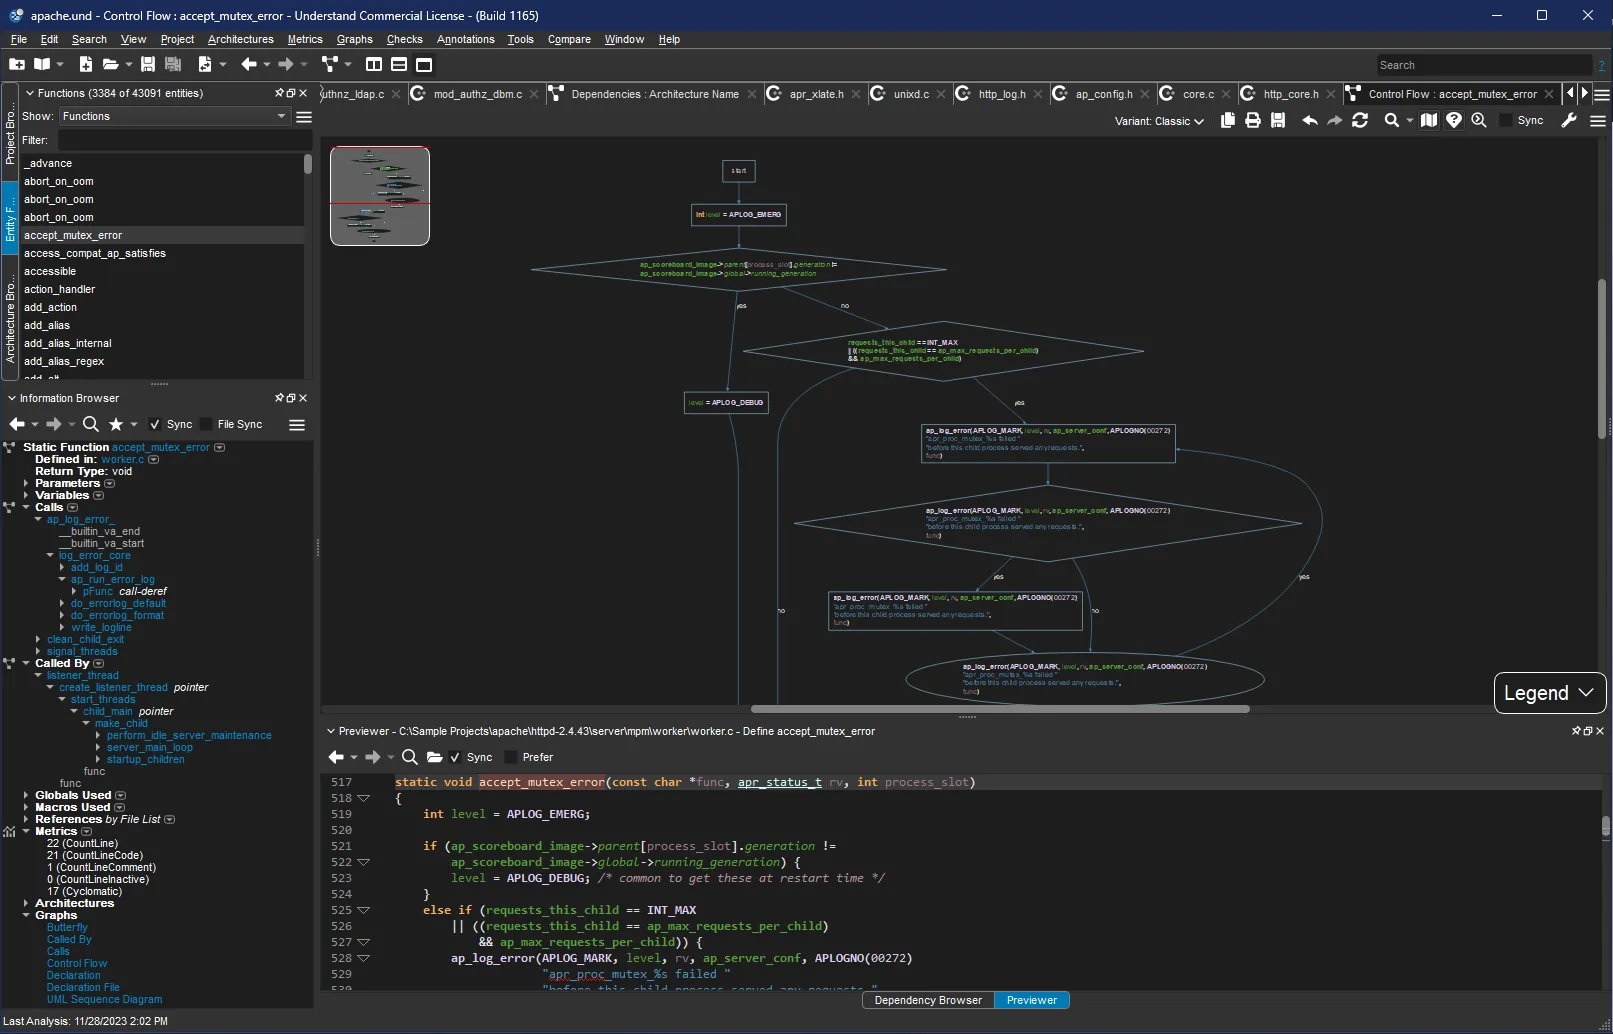Toggle Sync checkbox in graph toolbar
The height and width of the screenshot is (1034, 1613).
coord(1506,120)
